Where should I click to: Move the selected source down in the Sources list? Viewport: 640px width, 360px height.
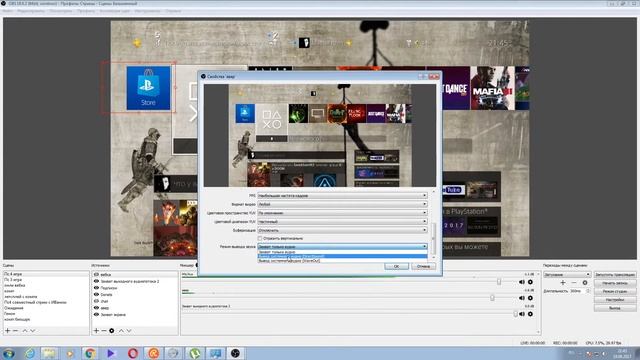[129, 331]
